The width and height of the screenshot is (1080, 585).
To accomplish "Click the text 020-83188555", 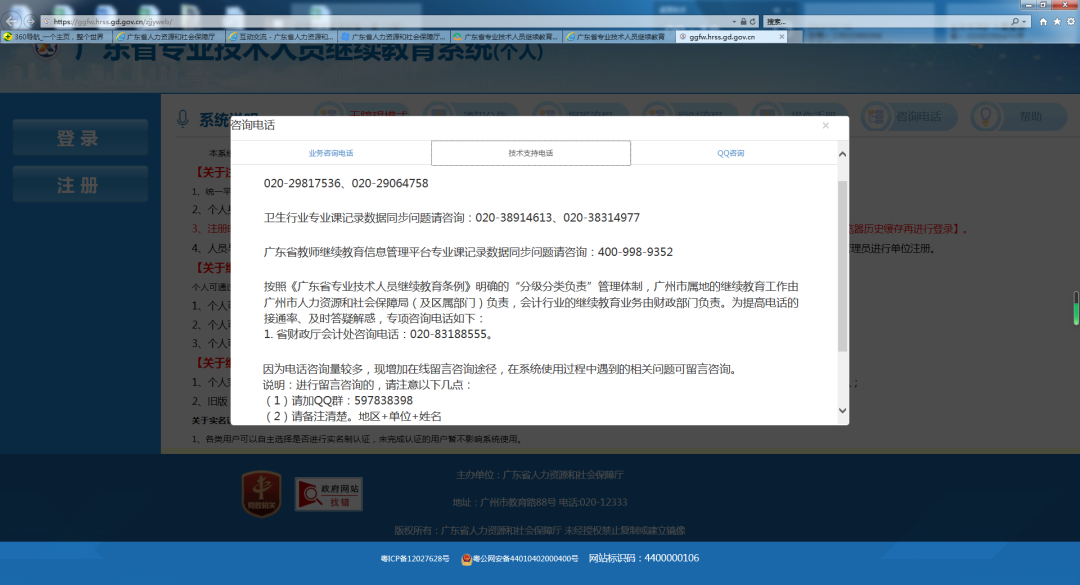I will pyautogui.click(x=448, y=334).
